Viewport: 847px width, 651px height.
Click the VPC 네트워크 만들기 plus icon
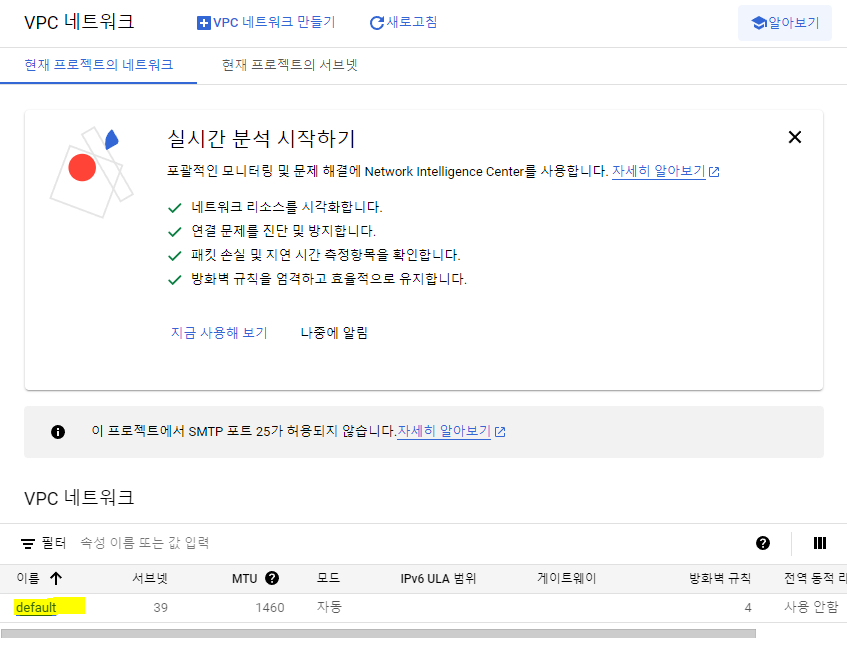204,23
